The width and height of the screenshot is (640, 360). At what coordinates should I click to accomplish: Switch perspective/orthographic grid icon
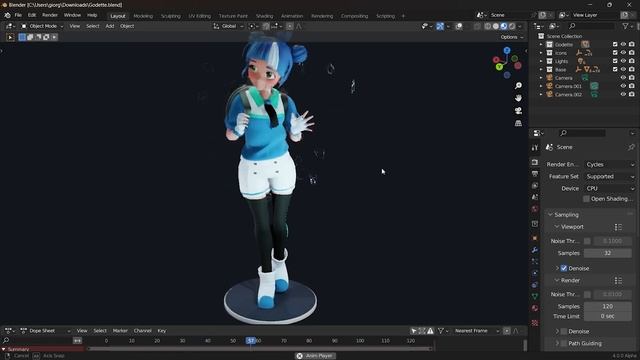tap(518, 123)
